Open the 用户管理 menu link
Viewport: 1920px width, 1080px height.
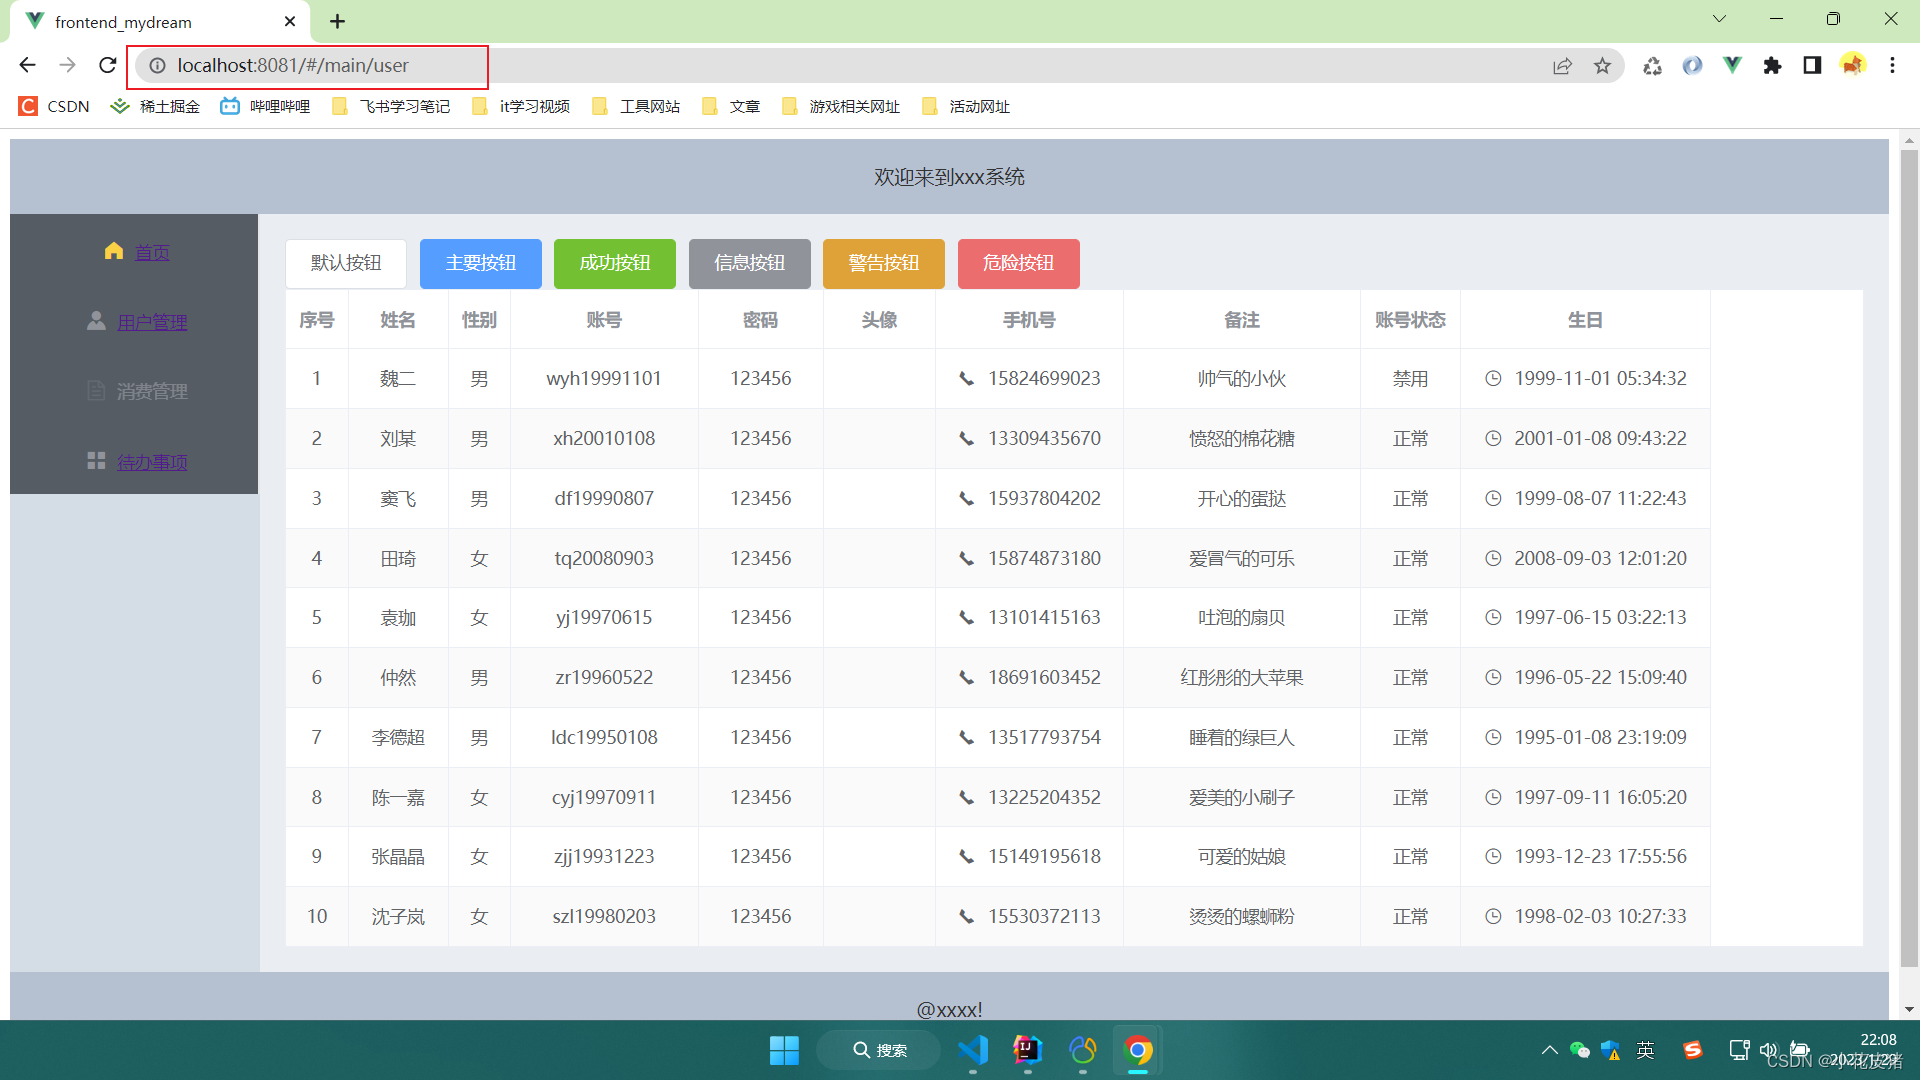click(x=152, y=322)
